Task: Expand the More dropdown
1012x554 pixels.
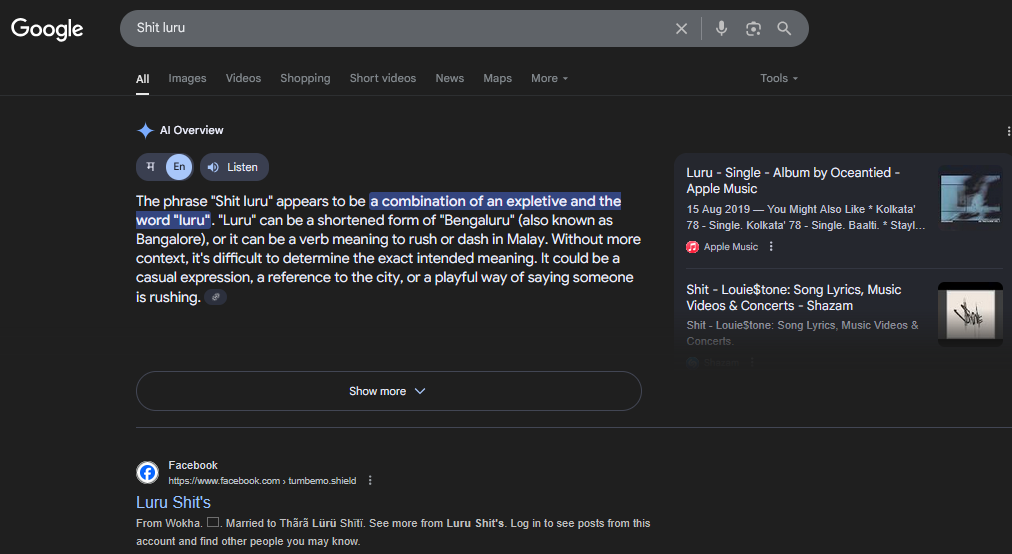Action: [x=549, y=78]
